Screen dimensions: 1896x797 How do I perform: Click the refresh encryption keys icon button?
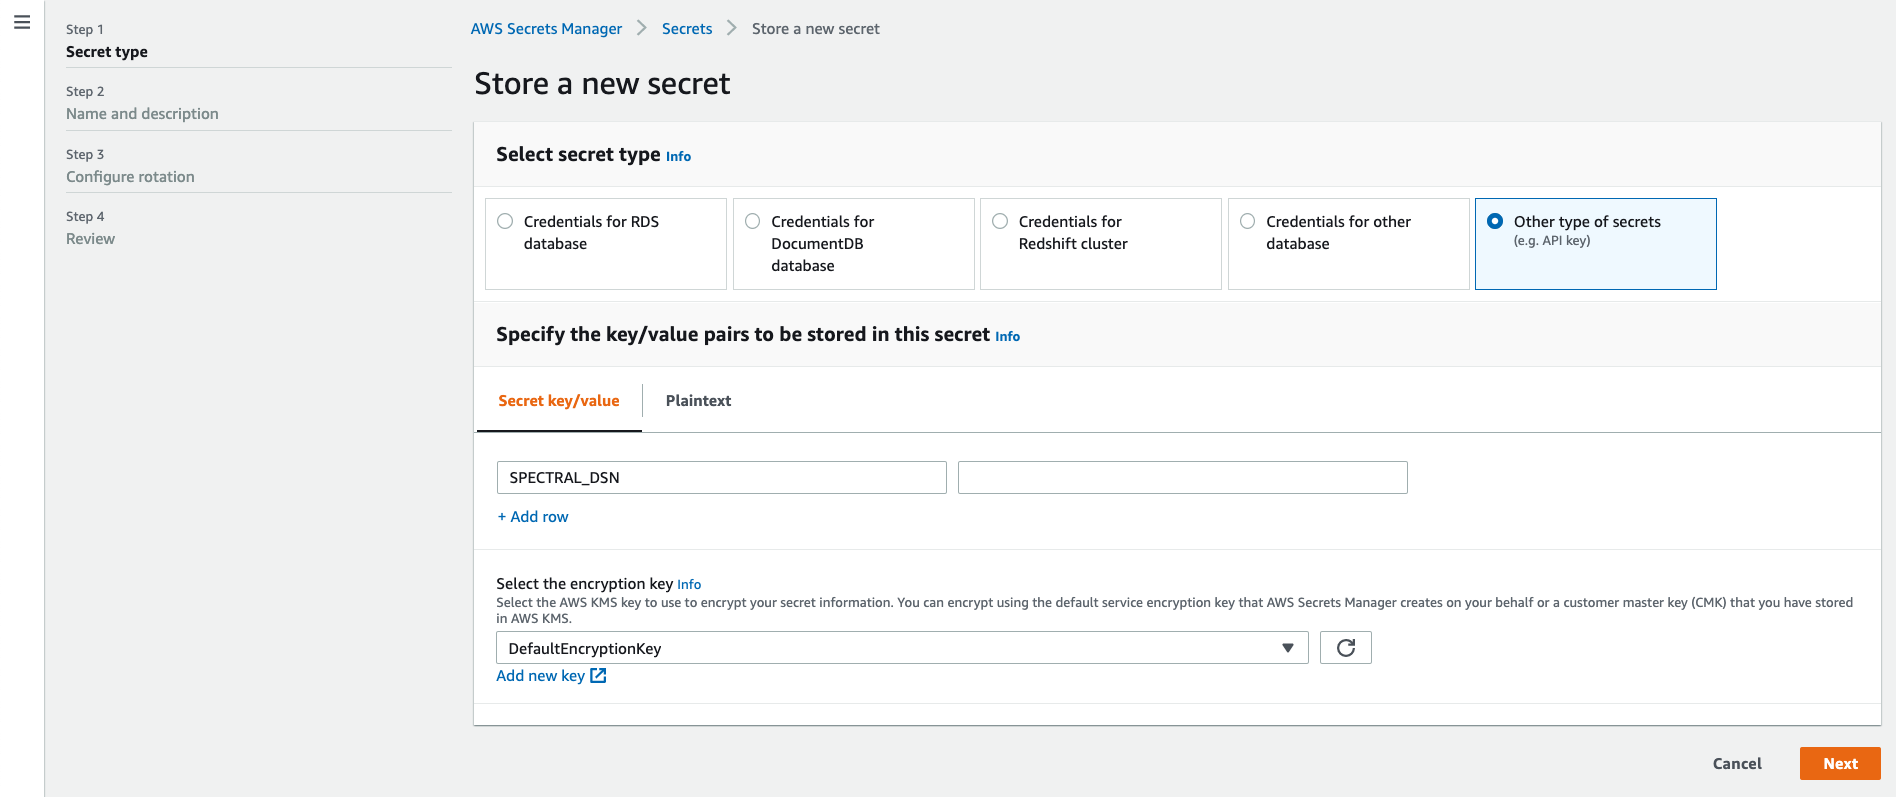pos(1345,648)
